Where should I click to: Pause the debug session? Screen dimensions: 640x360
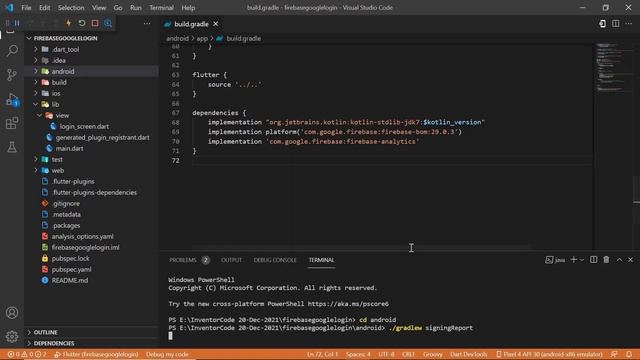(x=17, y=23)
